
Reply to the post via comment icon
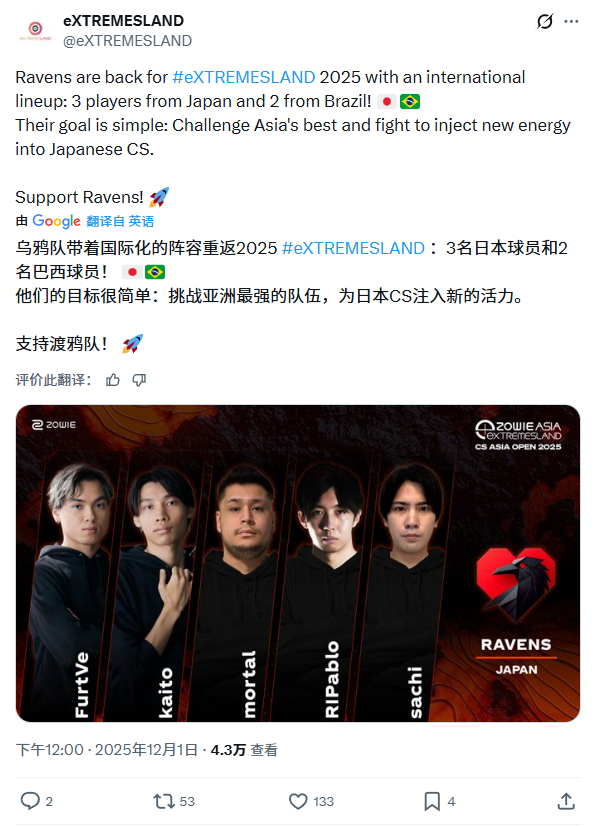pos(30,801)
